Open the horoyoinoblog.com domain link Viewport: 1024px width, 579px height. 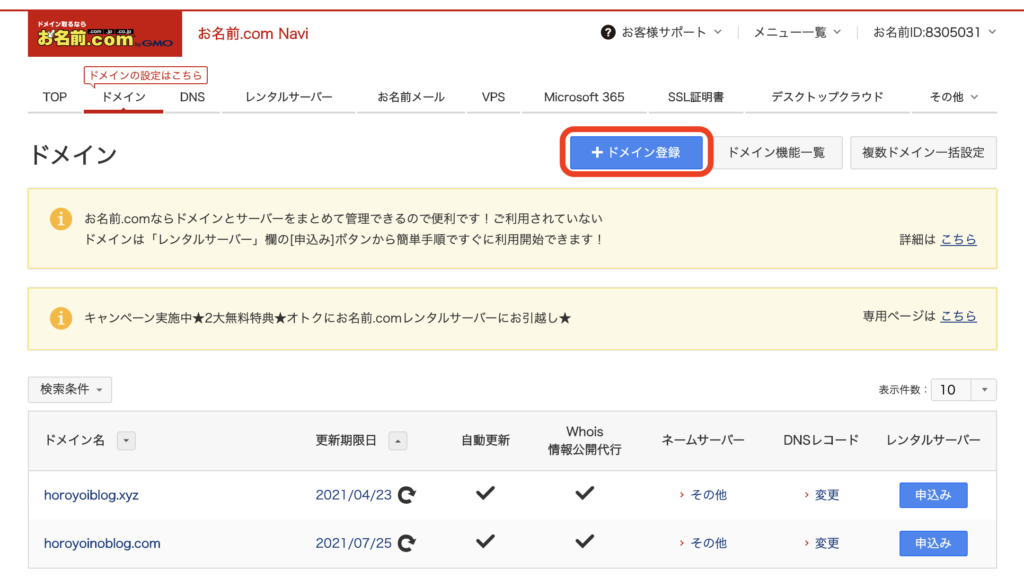[x=102, y=543]
